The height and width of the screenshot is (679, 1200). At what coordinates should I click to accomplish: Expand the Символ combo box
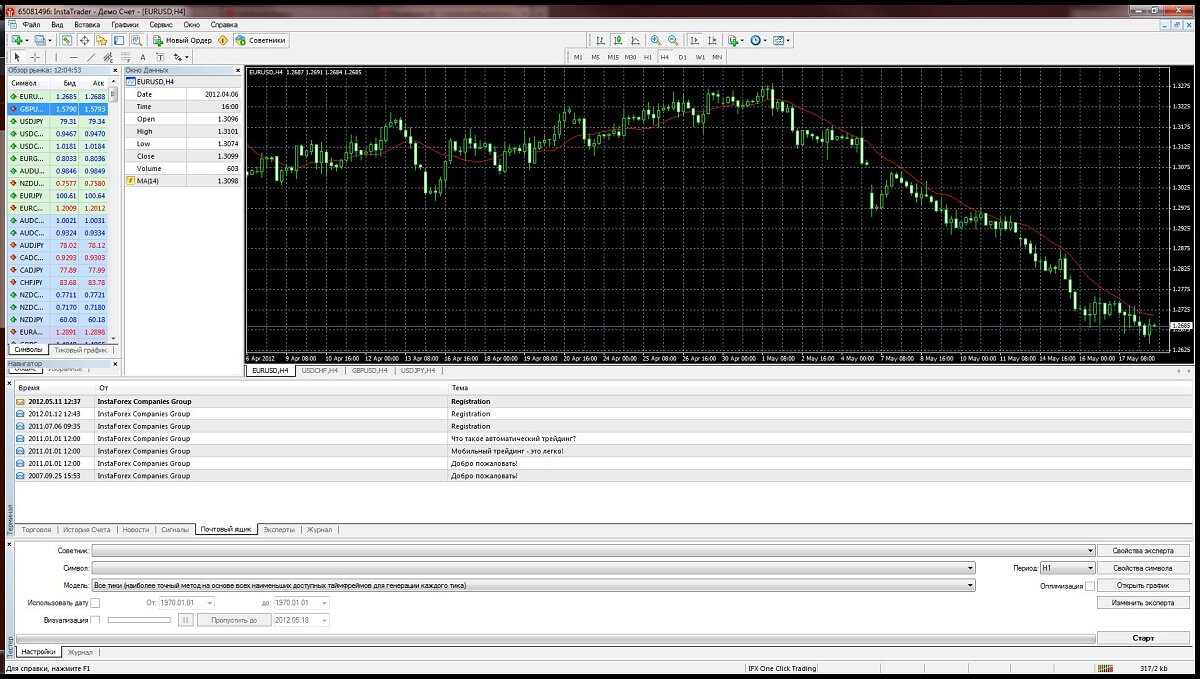(x=970, y=568)
